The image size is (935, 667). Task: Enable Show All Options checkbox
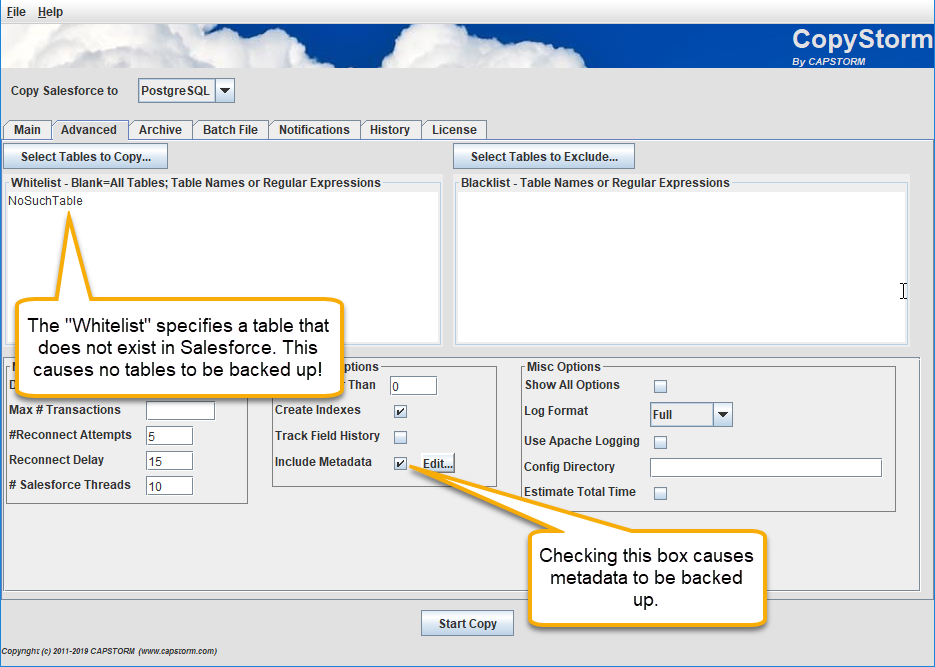660,386
